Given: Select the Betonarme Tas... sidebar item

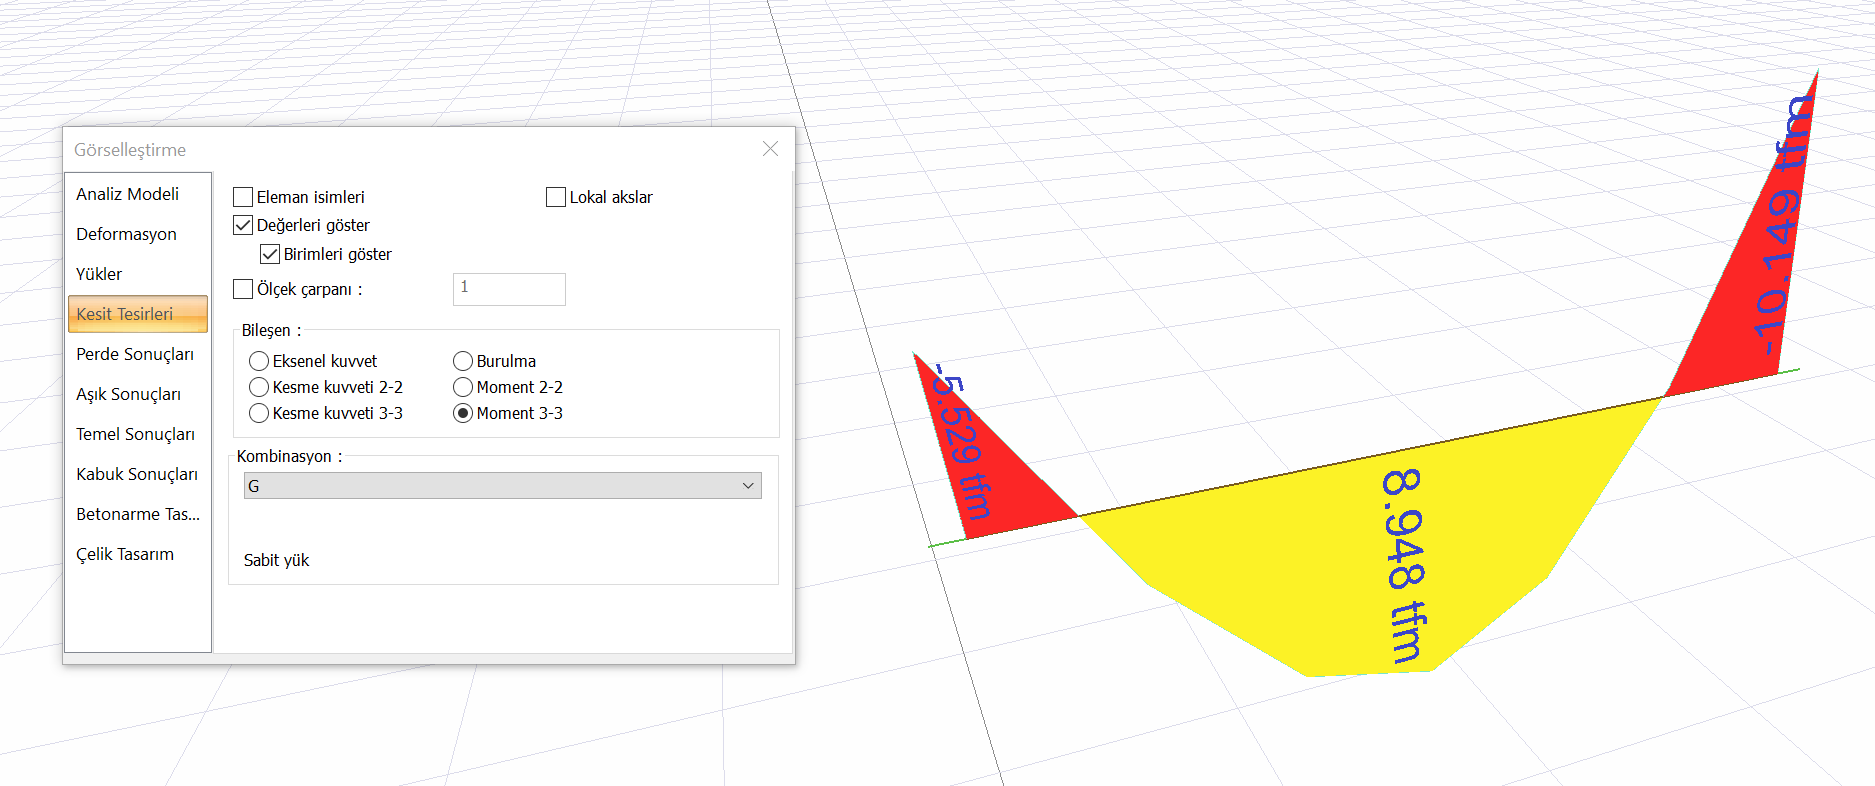Looking at the screenshot, I should (x=138, y=514).
